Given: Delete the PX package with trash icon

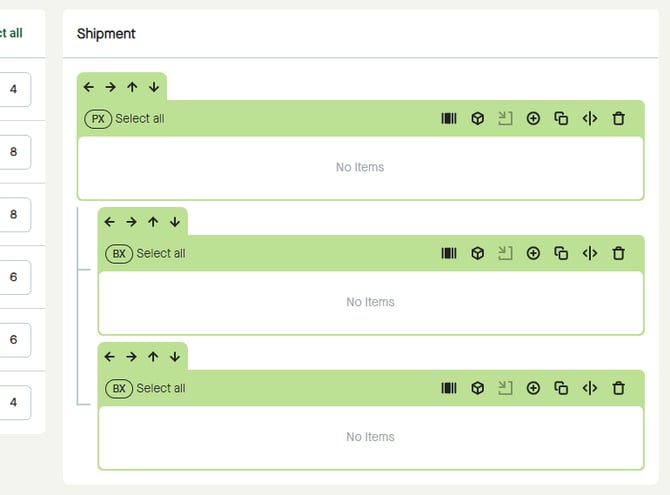Looking at the screenshot, I should 618,118.
